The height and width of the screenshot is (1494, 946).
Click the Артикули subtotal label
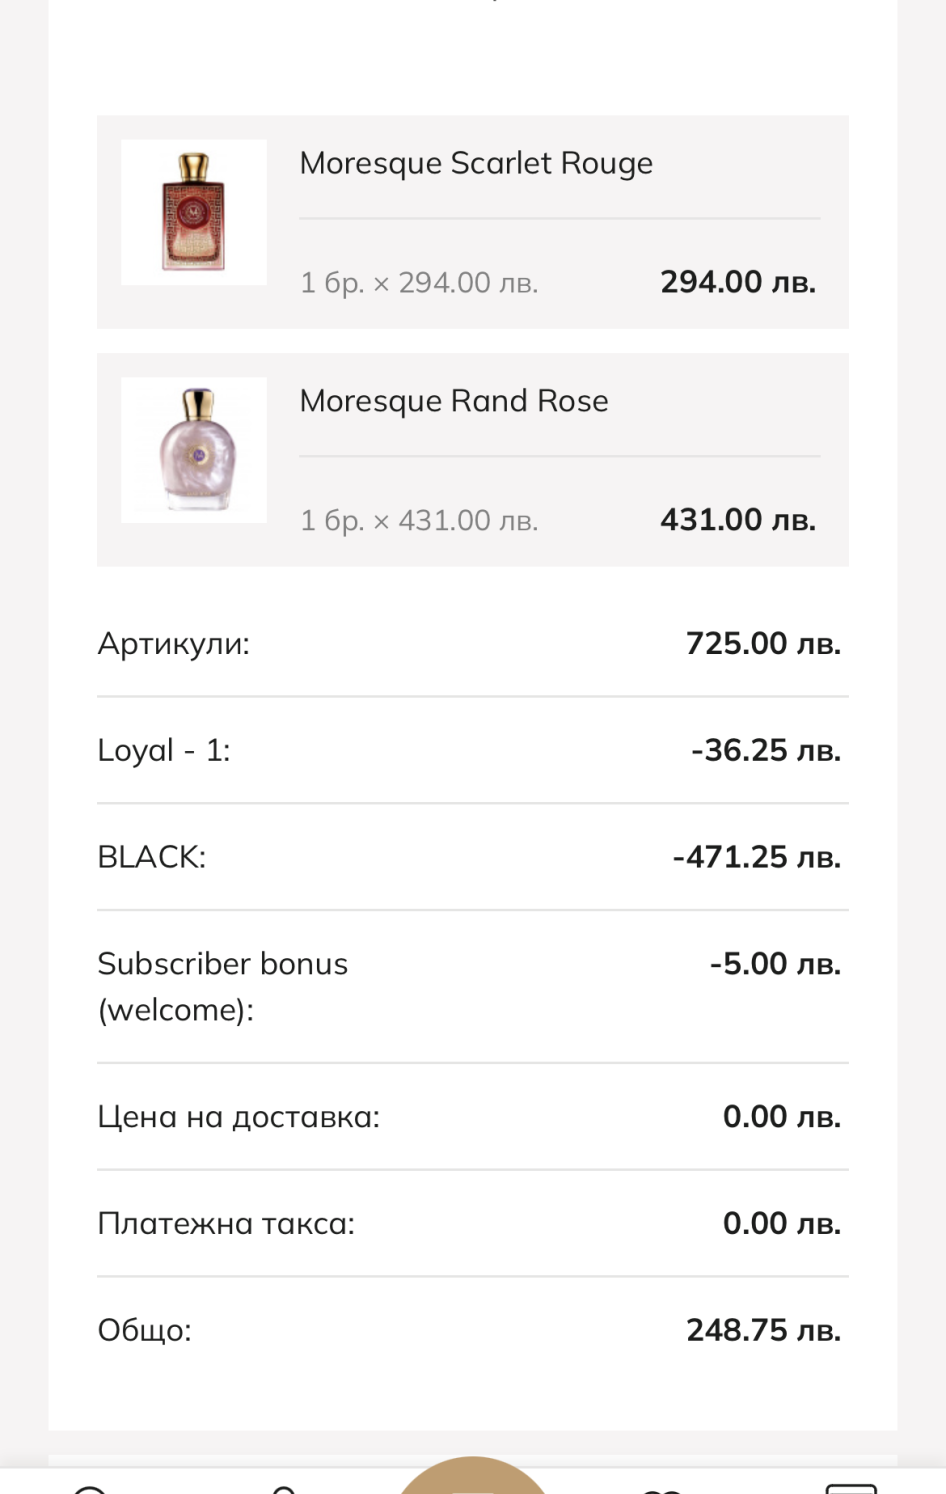[174, 644]
